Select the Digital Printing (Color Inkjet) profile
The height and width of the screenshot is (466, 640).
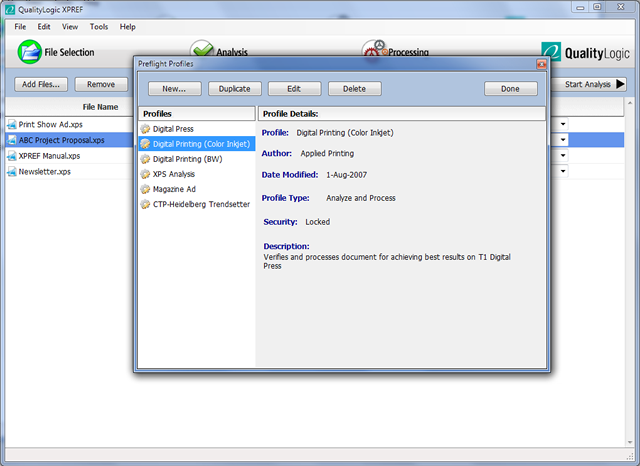(x=197, y=144)
